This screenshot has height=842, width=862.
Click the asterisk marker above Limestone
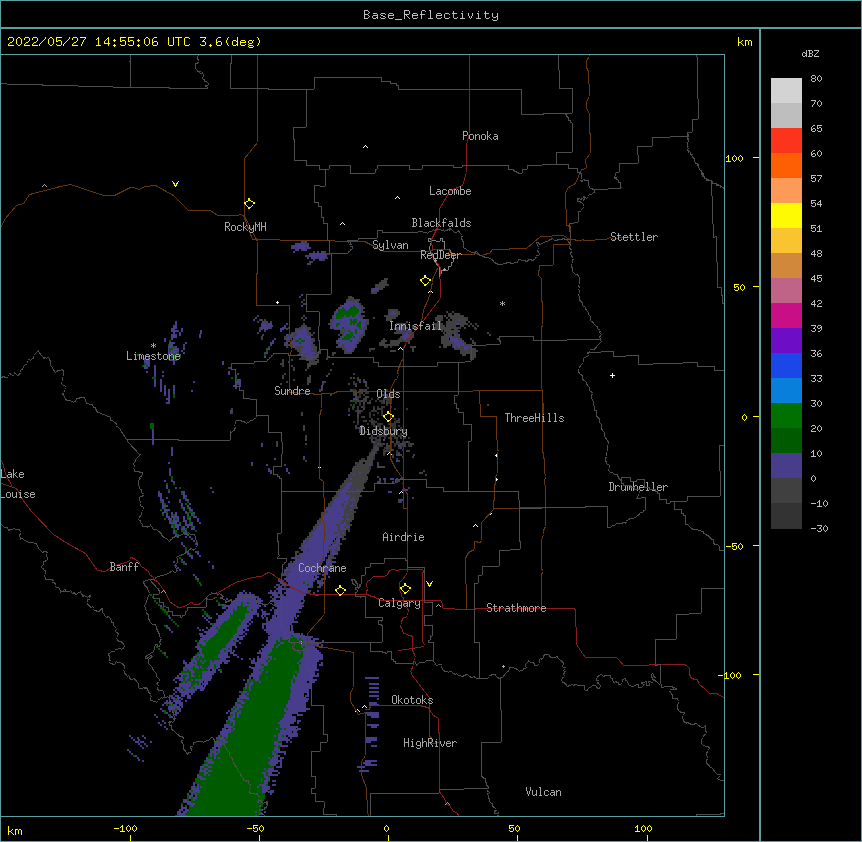tap(153, 346)
